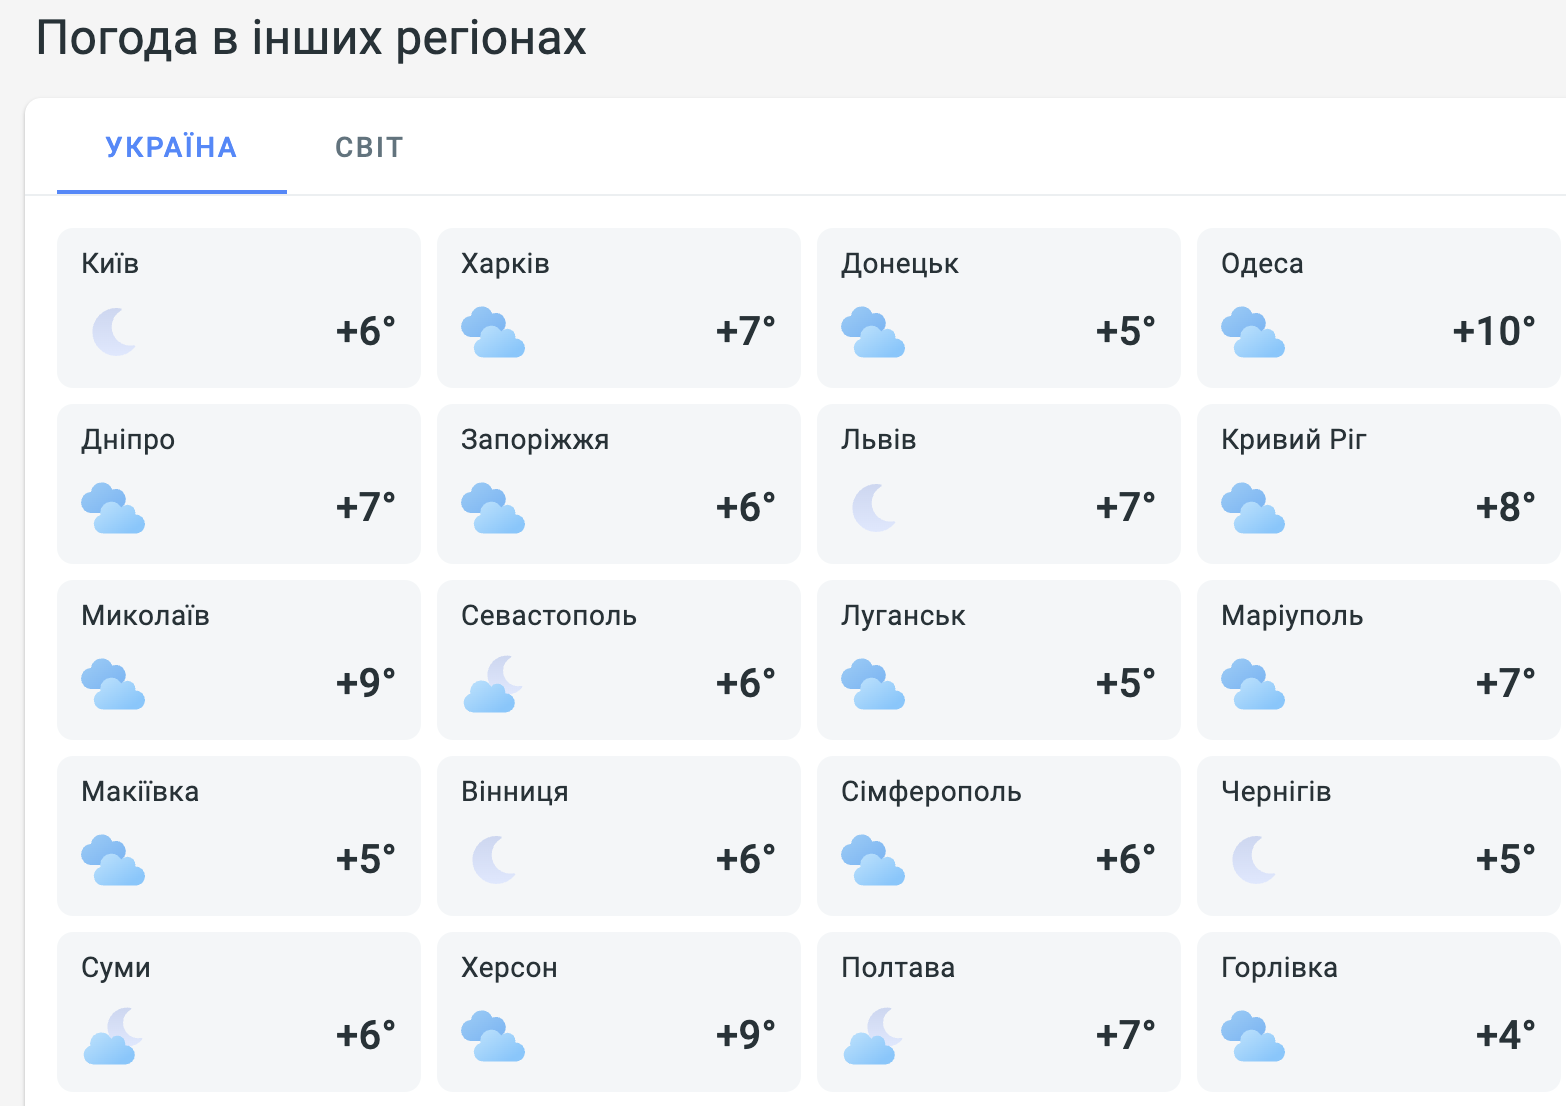Click the moon icon in Чернігів card
This screenshot has height=1106, width=1566.
click(1254, 860)
